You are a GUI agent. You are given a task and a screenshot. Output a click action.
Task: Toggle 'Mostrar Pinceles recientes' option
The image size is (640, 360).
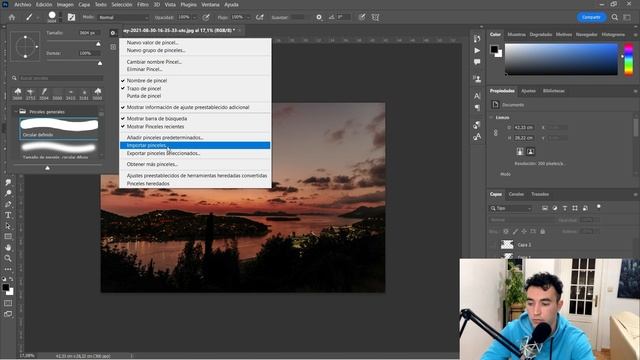click(195, 127)
